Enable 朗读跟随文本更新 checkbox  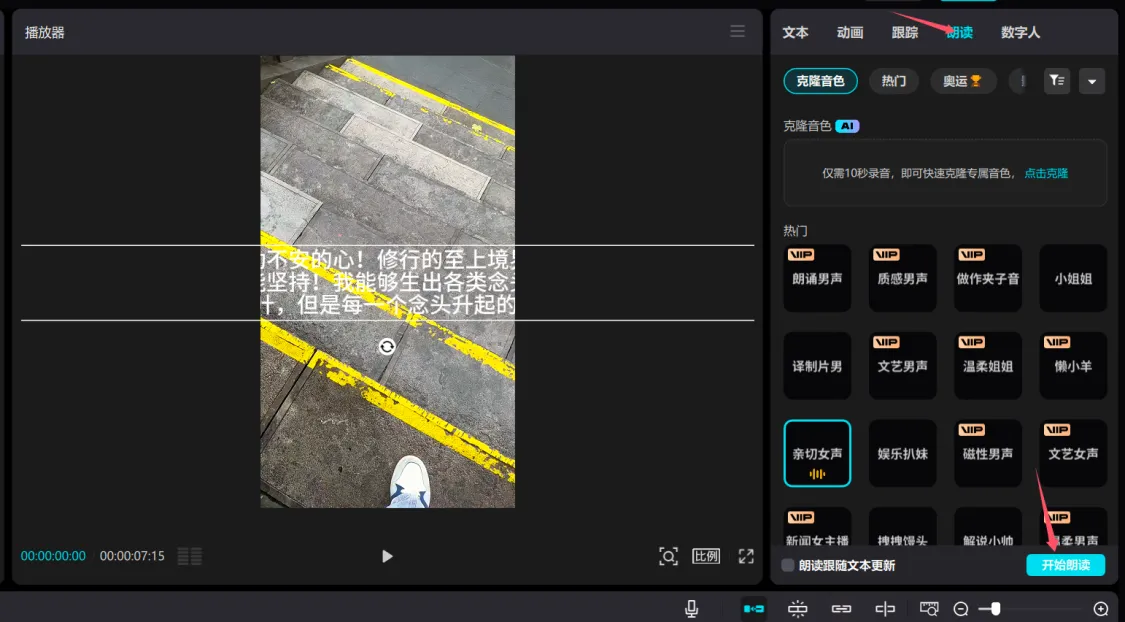tap(788, 565)
